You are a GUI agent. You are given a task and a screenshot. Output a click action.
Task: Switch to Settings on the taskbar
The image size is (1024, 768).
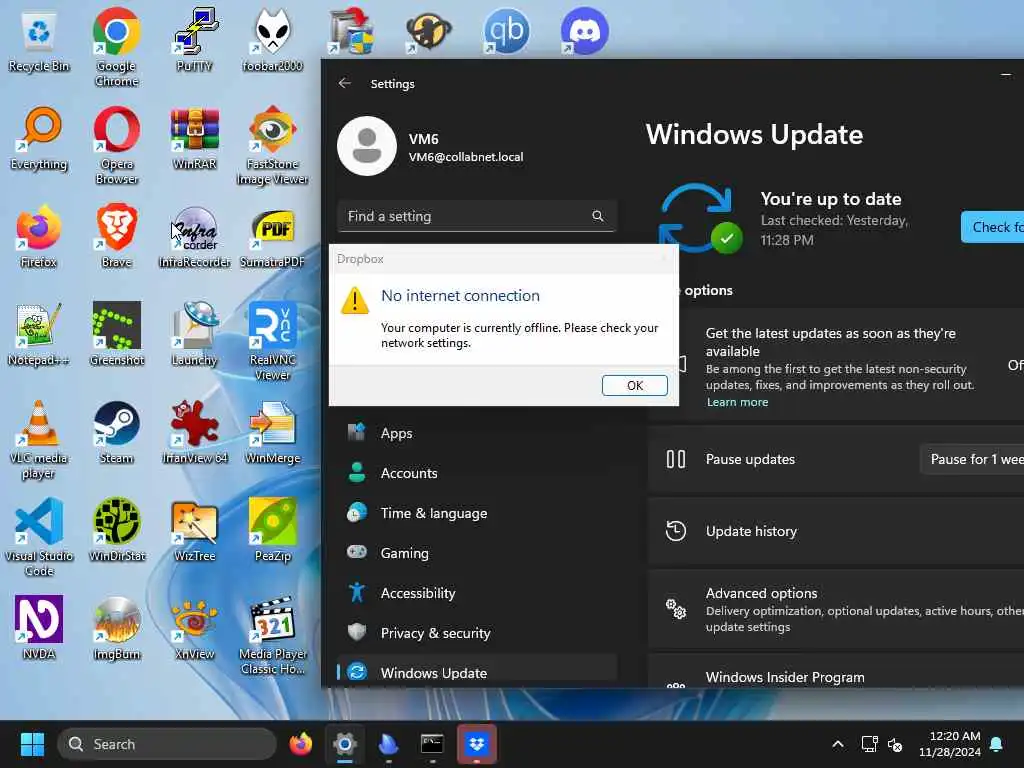pyautogui.click(x=345, y=744)
